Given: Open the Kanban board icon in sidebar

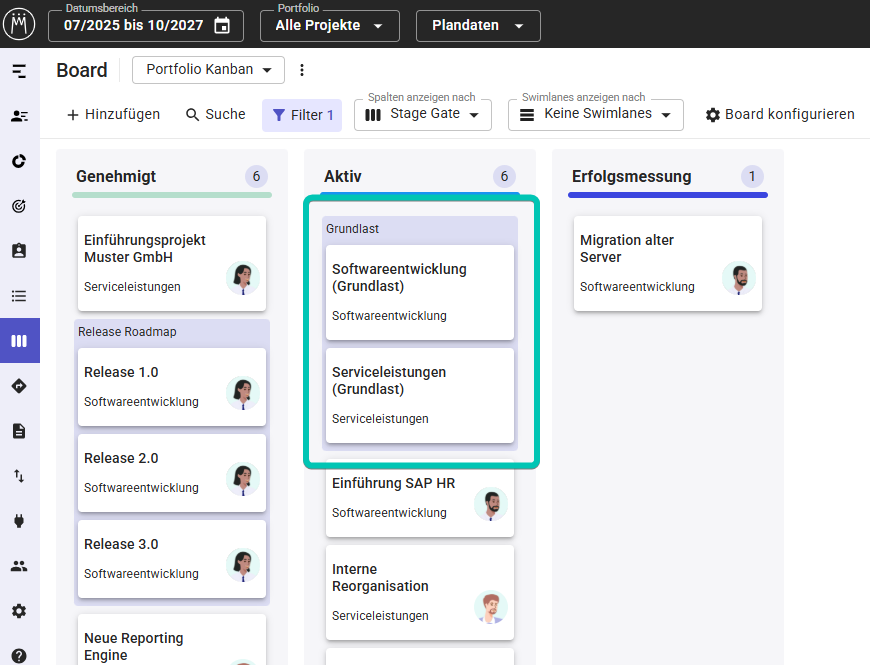Looking at the screenshot, I should 19,341.
